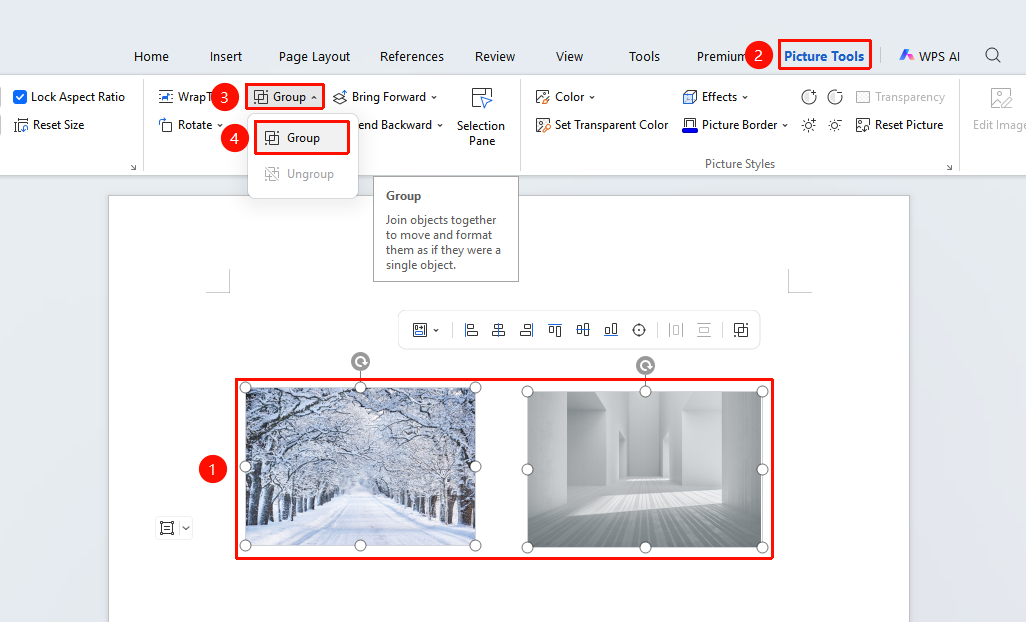Click the rotation handle above the corridor picture
The height and width of the screenshot is (622, 1026).
(645, 365)
